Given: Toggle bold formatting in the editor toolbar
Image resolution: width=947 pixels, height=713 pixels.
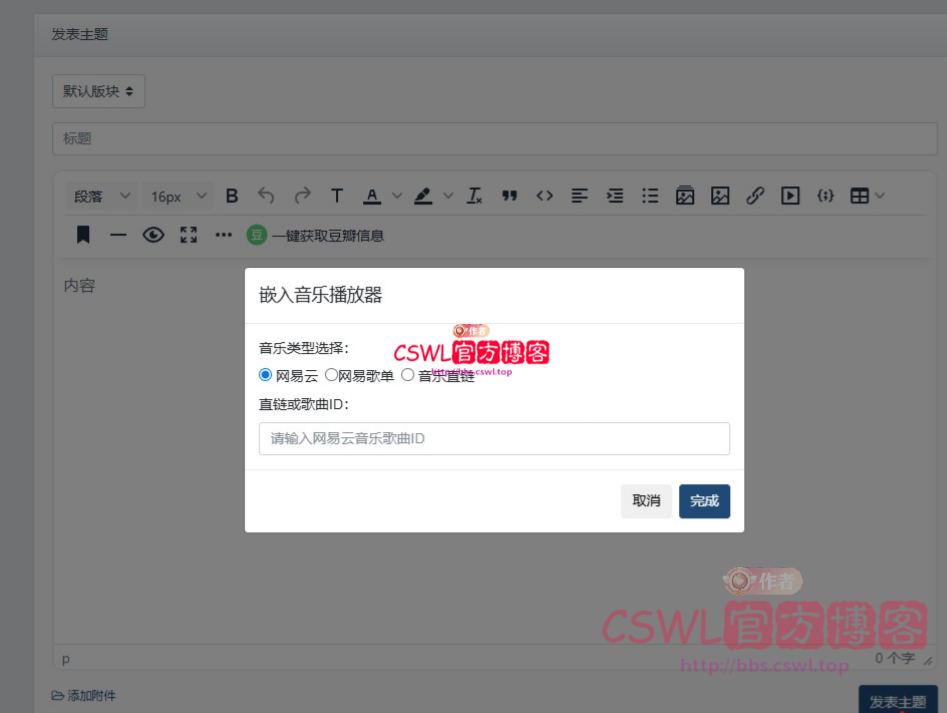Looking at the screenshot, I should click(x=232, y=196).
